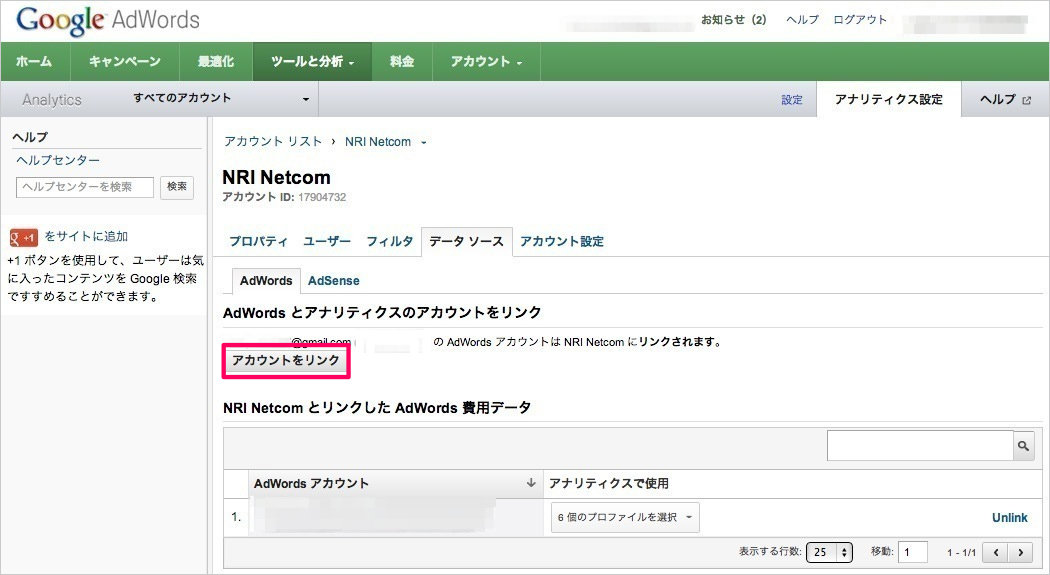Image resolution: width=1050 pixels, height=575 pixels.
Task: Expand the アカウント menu in green navbar
Action: (x=486, y=62)
